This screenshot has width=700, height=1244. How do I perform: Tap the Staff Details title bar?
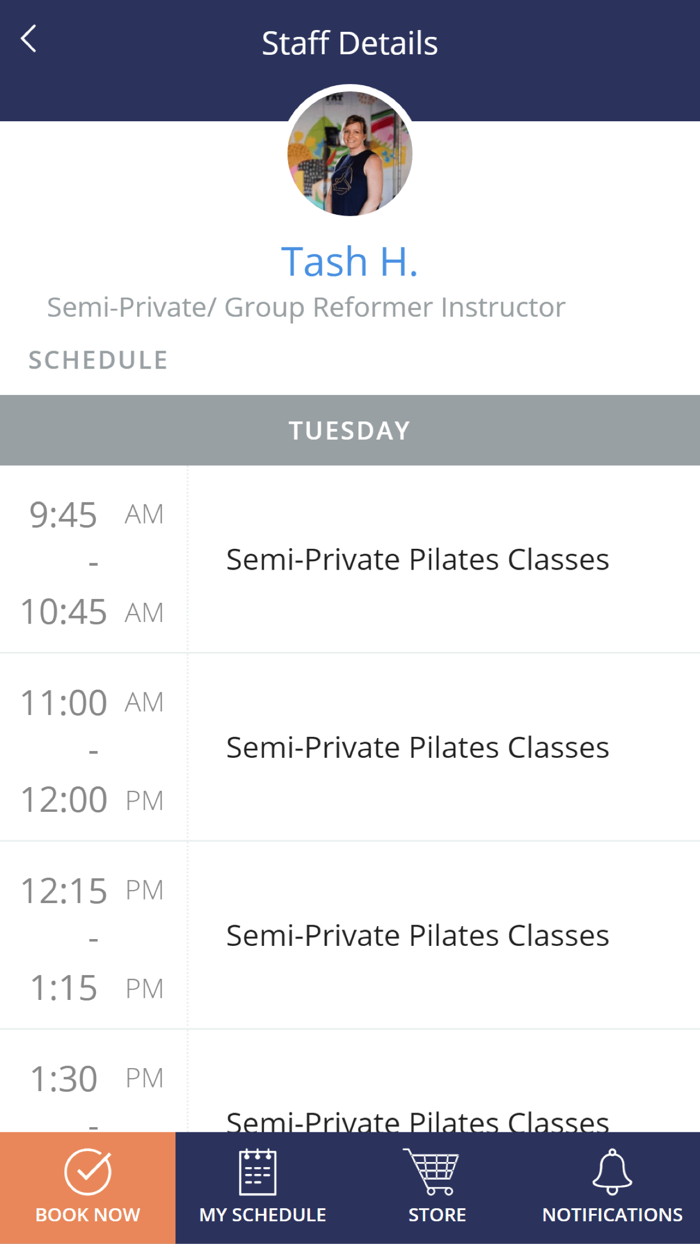350,43
